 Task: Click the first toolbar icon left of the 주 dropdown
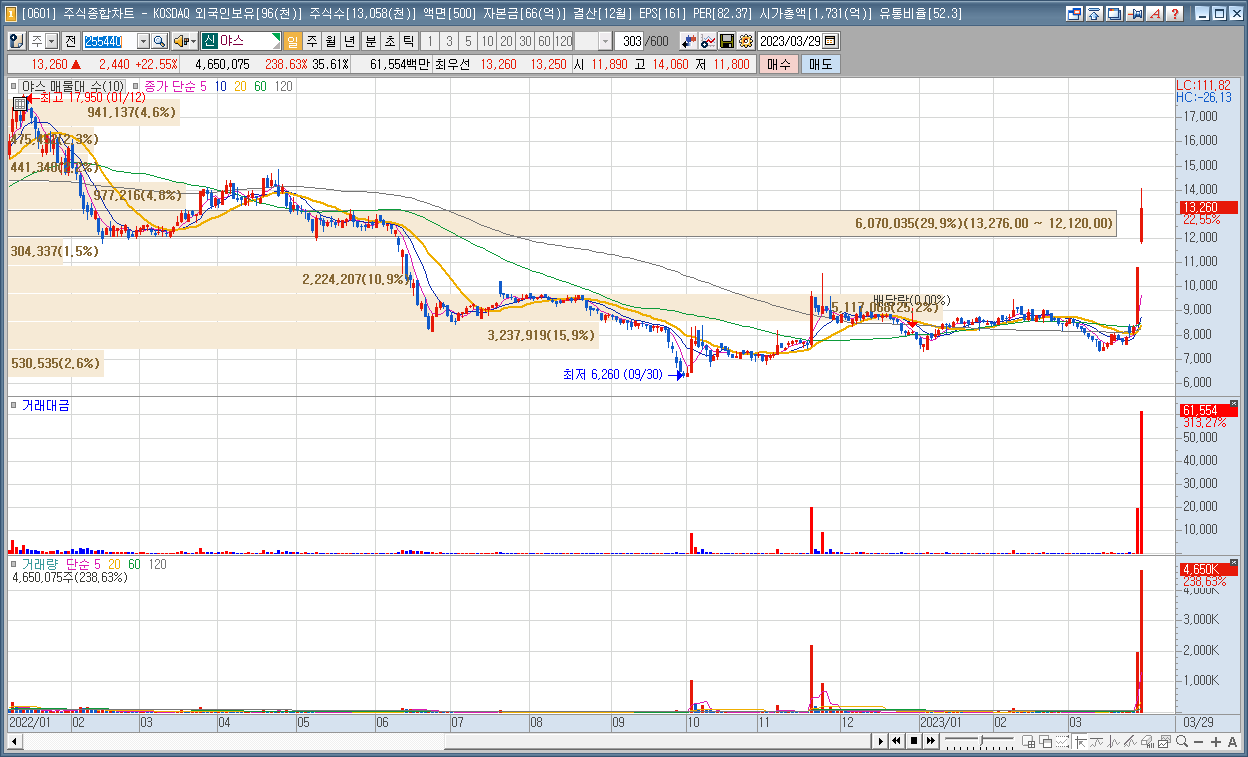pyautogui.click(x=16, y=41)
